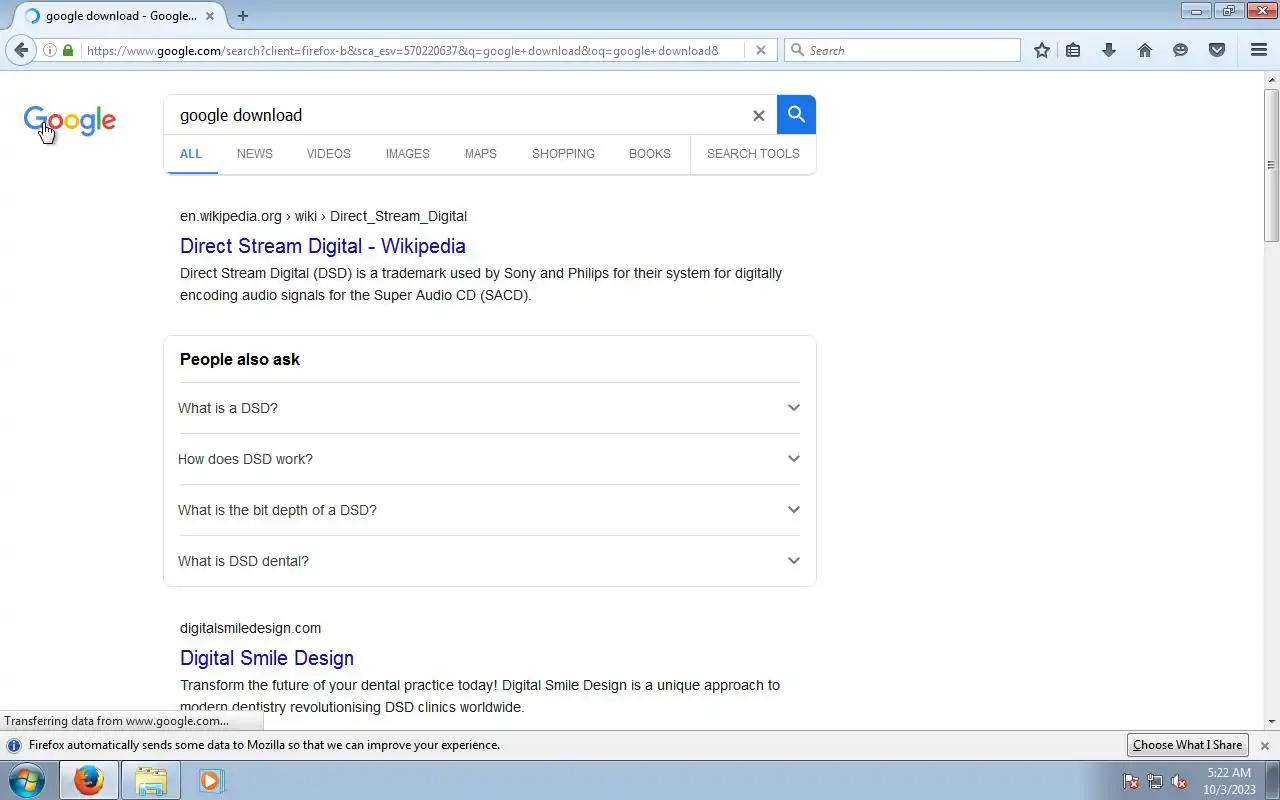Click the Firefox back arrow button
The width and height of the screenshot is (1280, 800).
pyautogui.click(x=21, y=50)
